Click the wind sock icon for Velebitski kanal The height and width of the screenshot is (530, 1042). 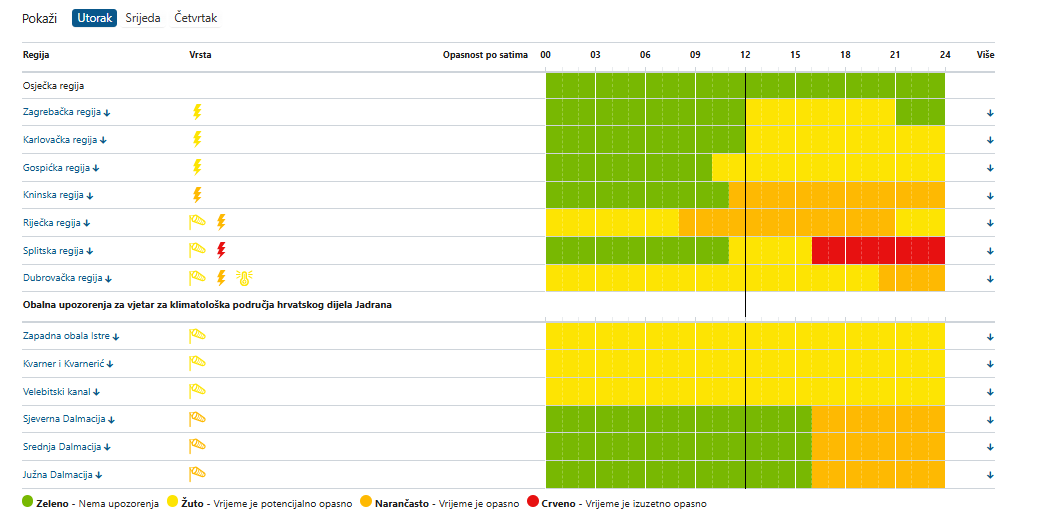pos(197,391)
